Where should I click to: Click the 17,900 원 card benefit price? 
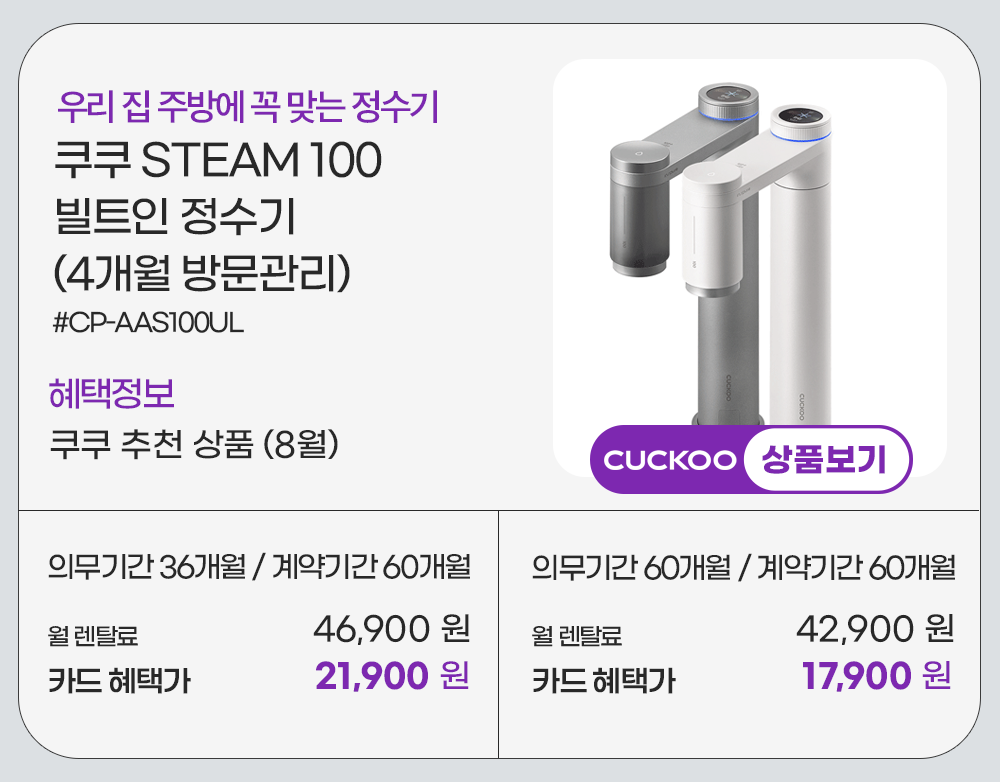point(875,677)
